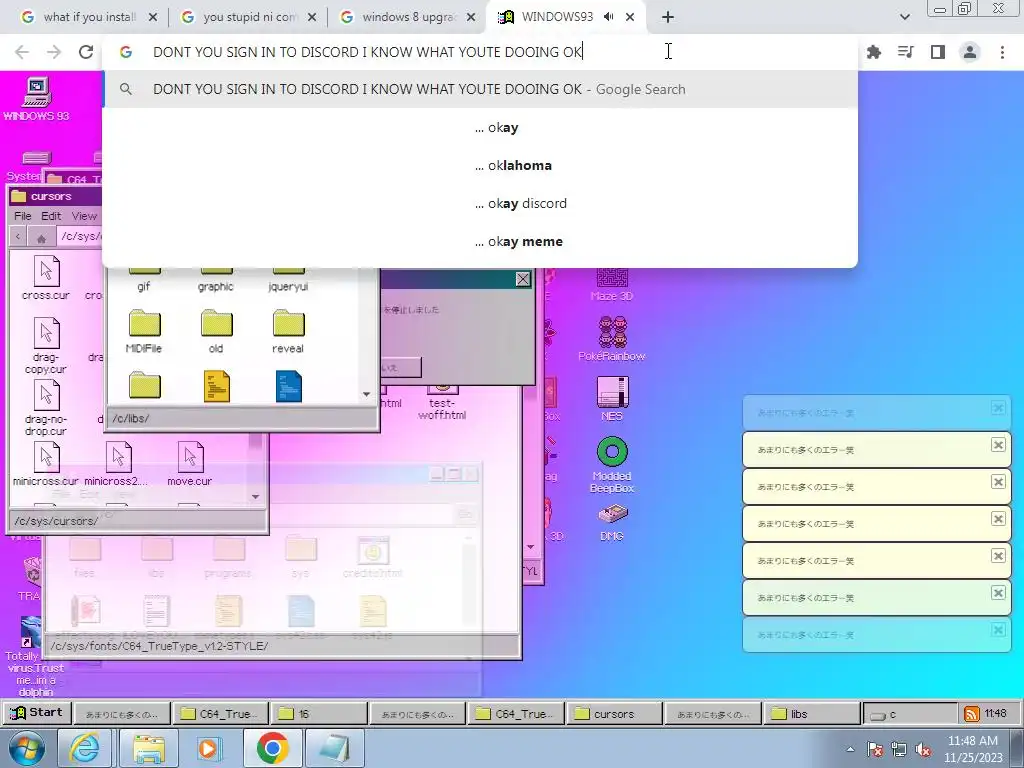Open the Chrome three-dot menu
The height and width of the screenshot is (768, 1024).
[1002, 52]
